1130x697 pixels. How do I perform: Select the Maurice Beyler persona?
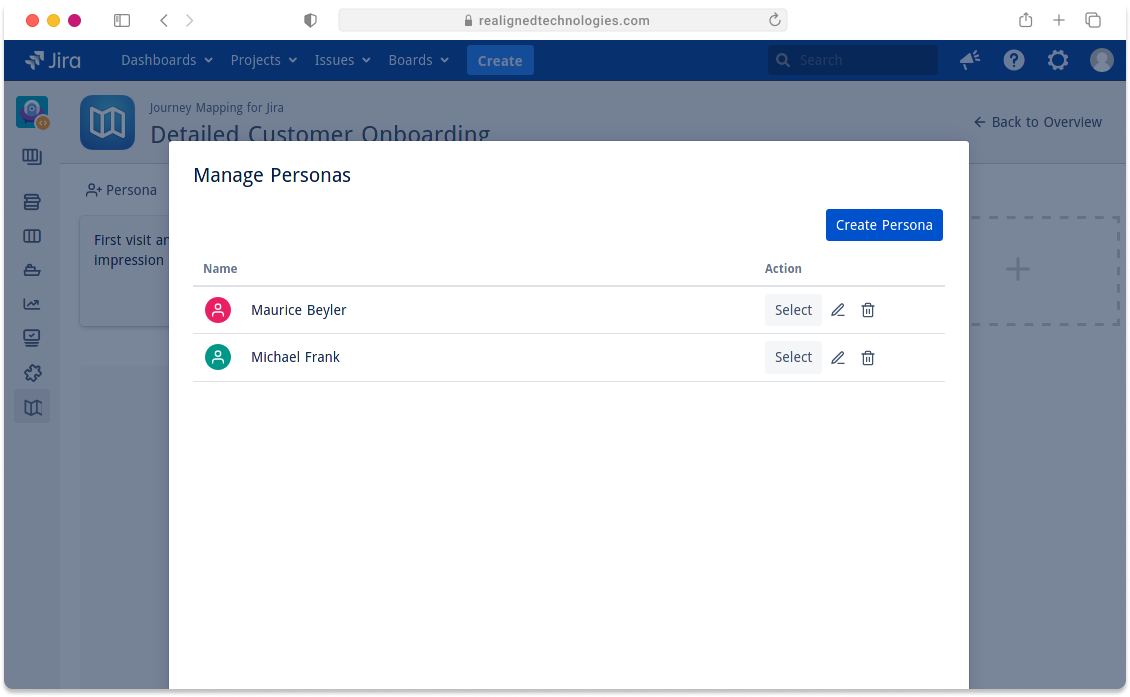[x=793, y=310]
